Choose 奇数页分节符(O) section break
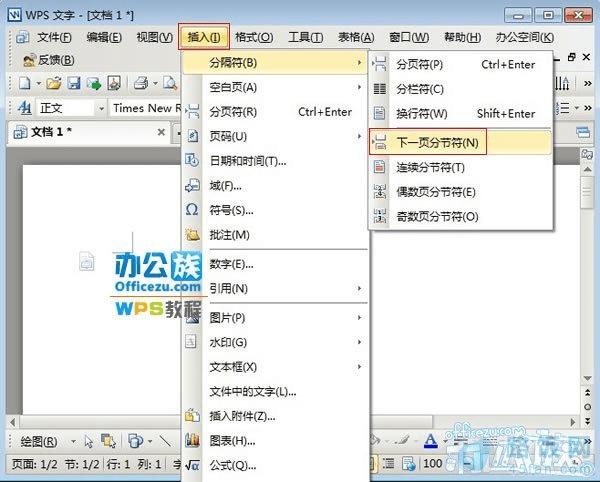This screenshot has width=600, height=482. pos(461,217)
